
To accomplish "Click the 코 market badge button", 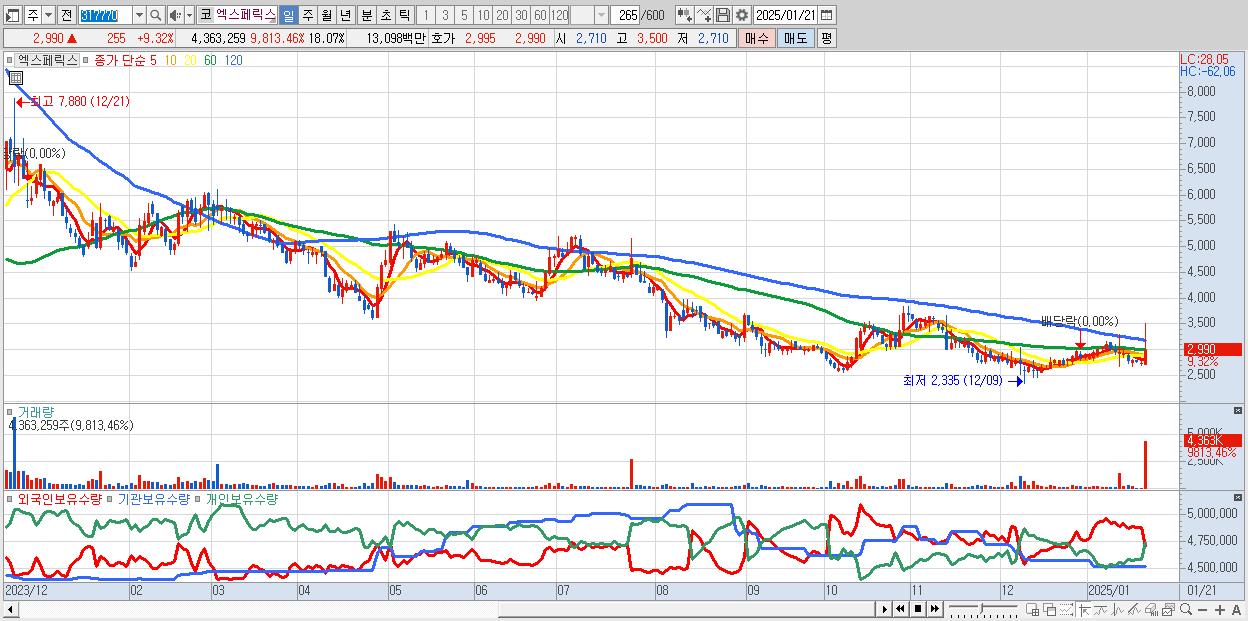I will point(205,15).
